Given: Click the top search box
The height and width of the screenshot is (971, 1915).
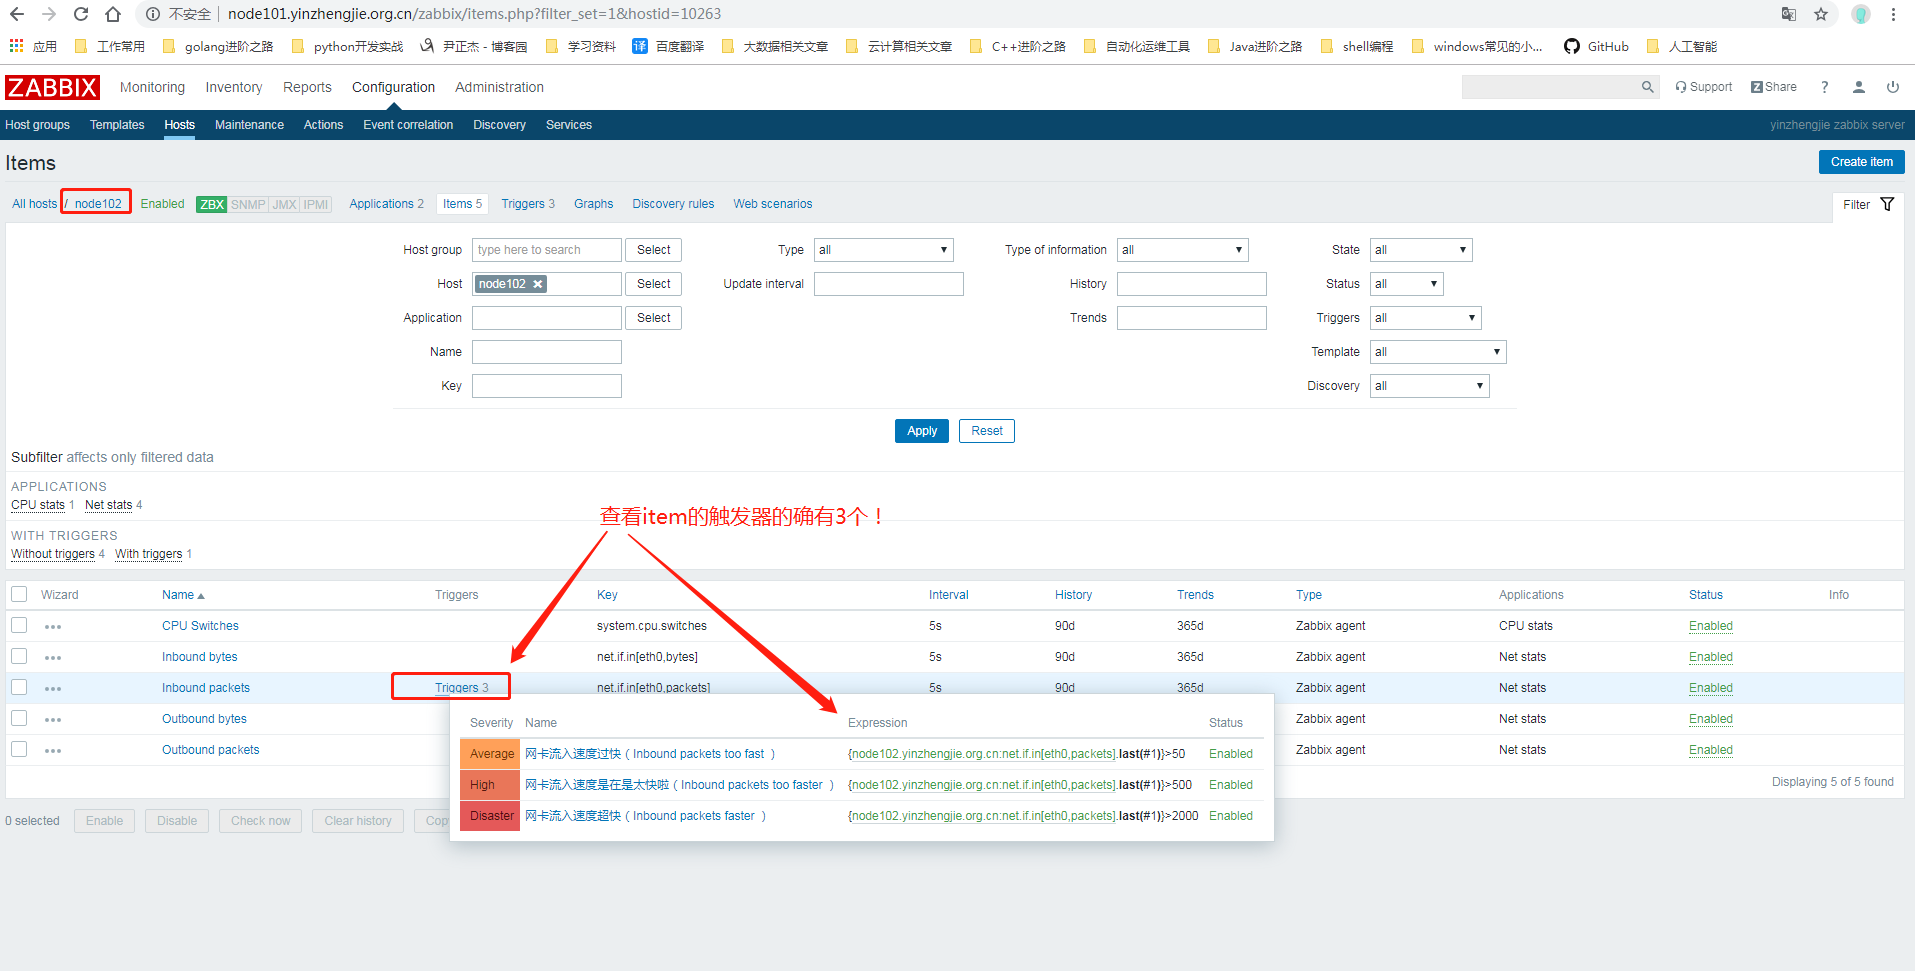Looking at the screenshot, I should pos(1551,87).
